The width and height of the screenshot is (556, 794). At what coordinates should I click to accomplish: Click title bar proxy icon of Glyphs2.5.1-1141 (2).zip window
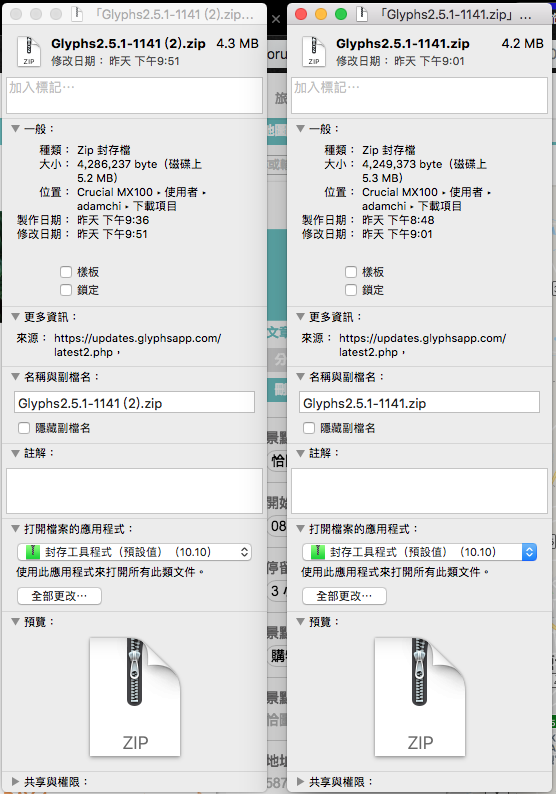click(x=77, y=14)
